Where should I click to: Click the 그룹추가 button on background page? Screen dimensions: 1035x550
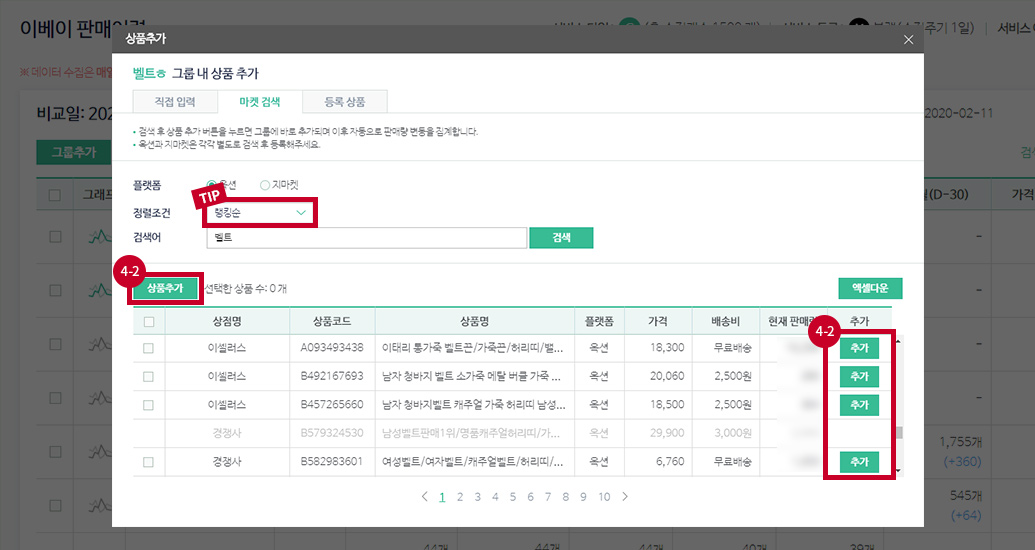tap(74, 152)
